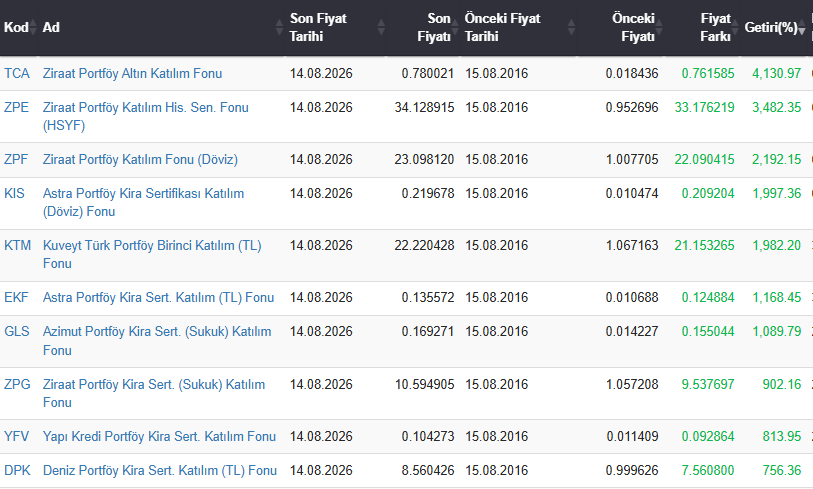Open fund code ZPE link
This screenshot has width=813, height=489.
pyautogui.click(x=17, y=107)
